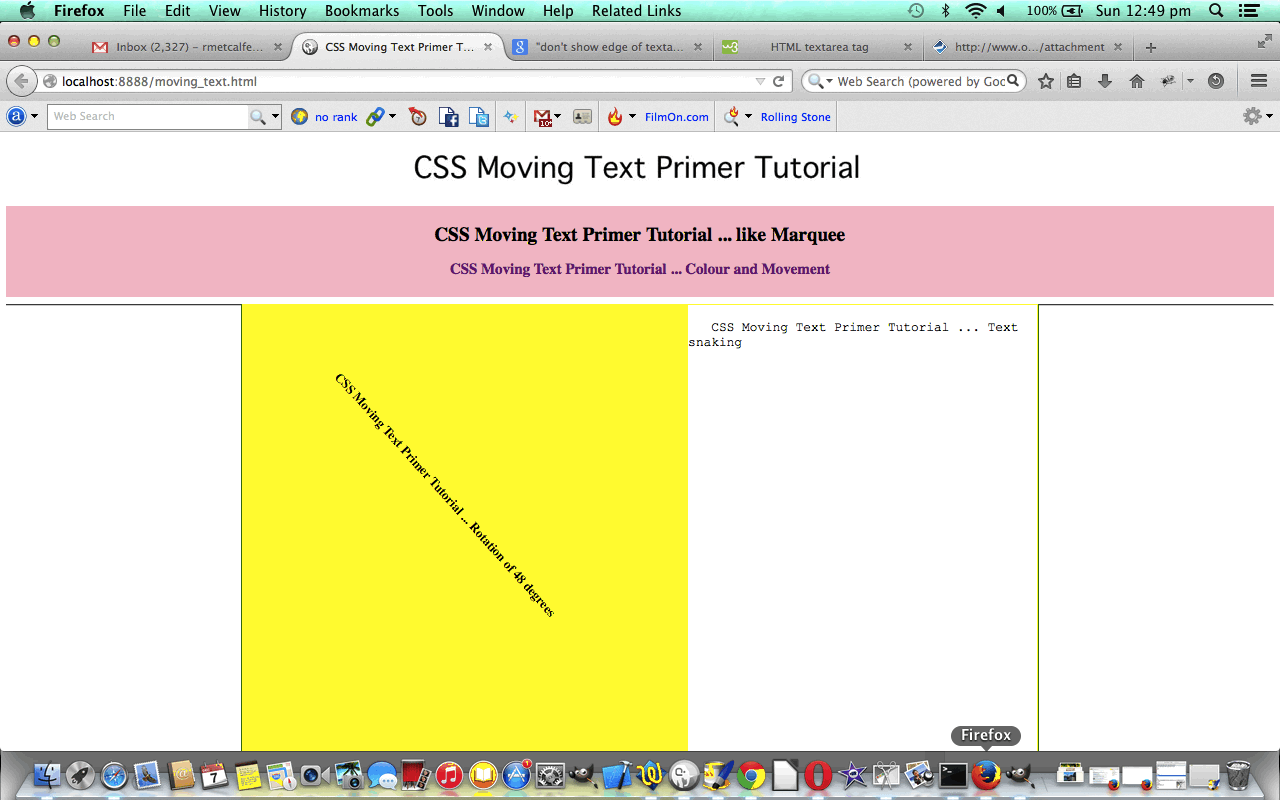The height and width of the screenshot is (800, 1280).
Task: Launch Opera from the Dock
Action: [x=818, y=775]
